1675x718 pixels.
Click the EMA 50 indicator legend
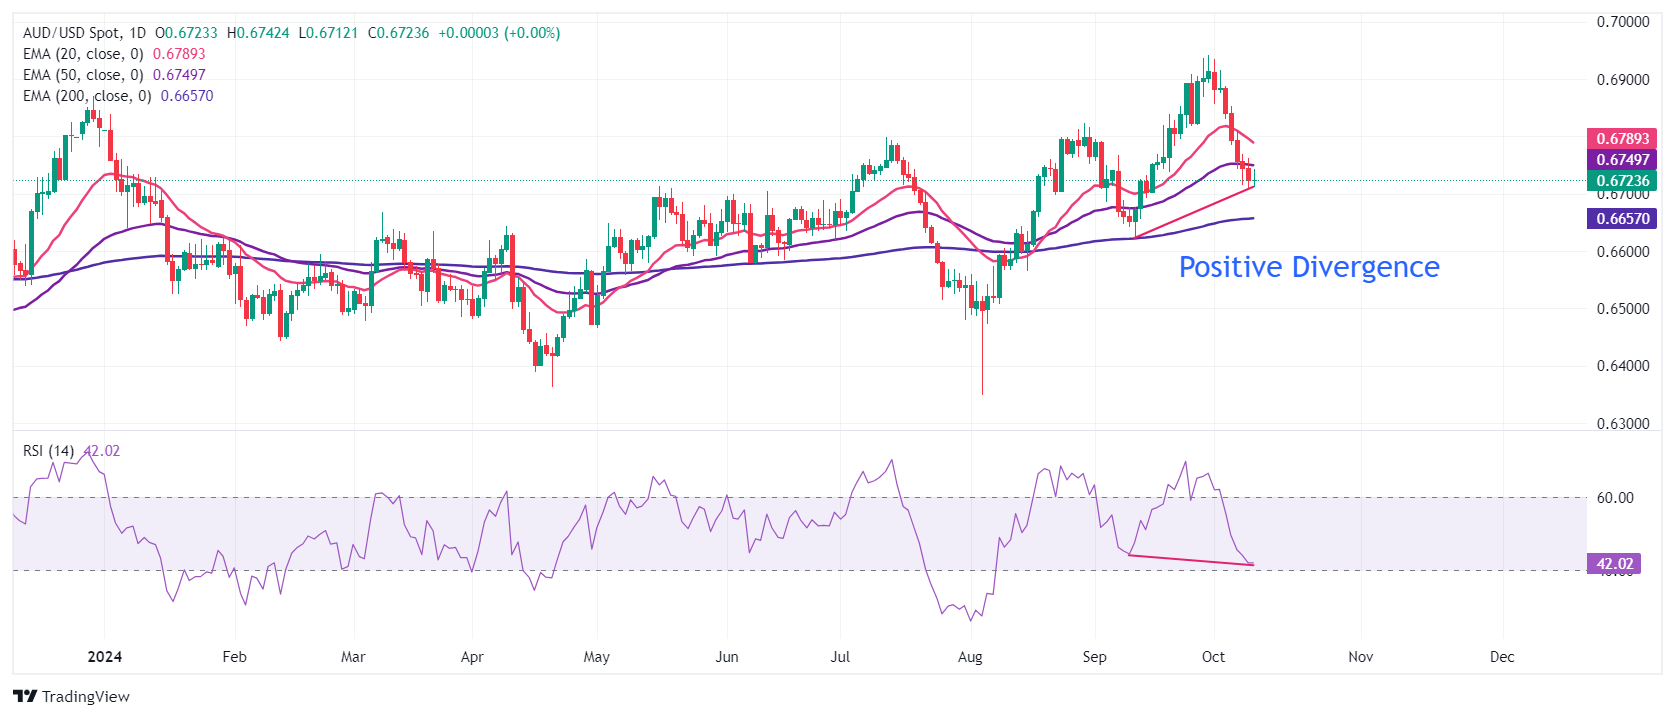83,75
